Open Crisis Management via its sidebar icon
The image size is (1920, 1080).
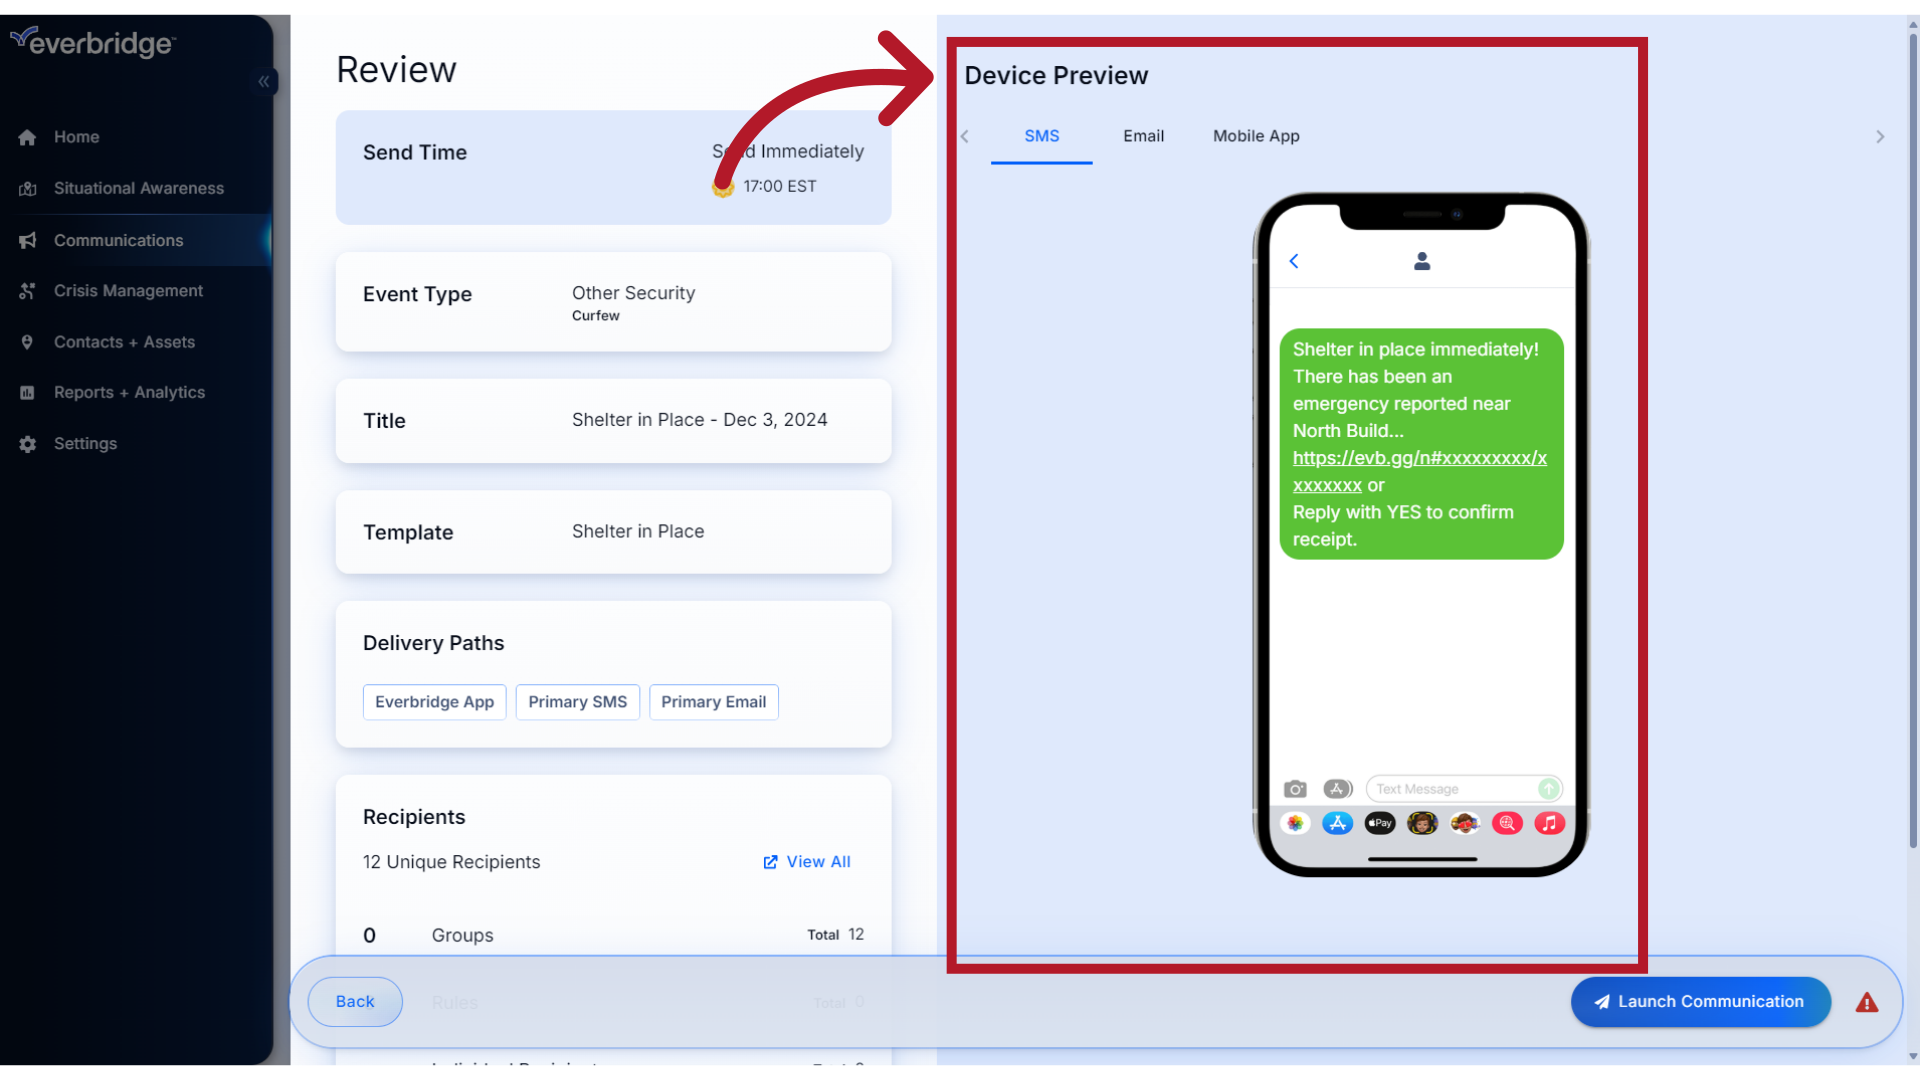pyautogui.click(x=27, y=291)
